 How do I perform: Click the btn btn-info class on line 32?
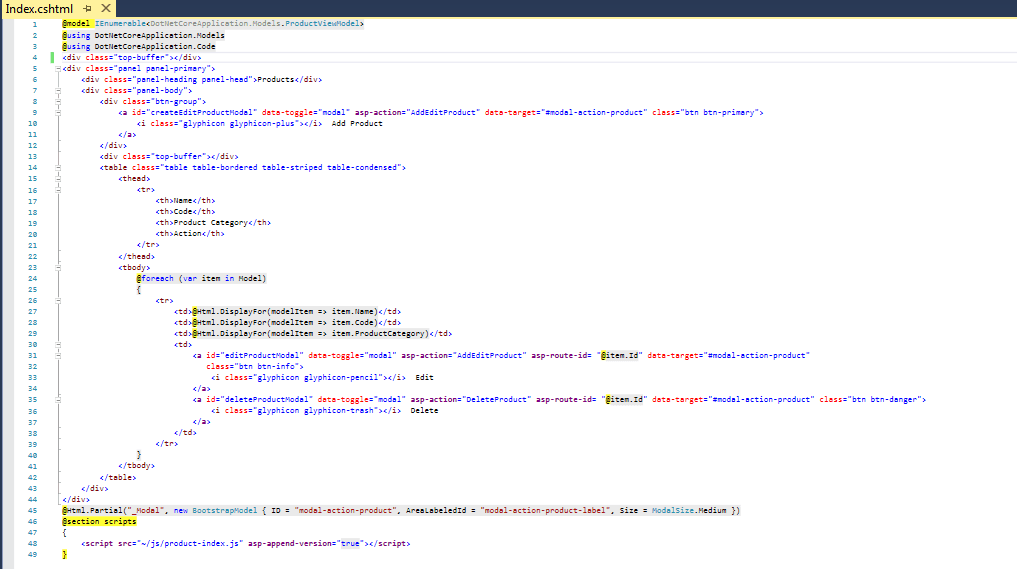click(255, 367)
